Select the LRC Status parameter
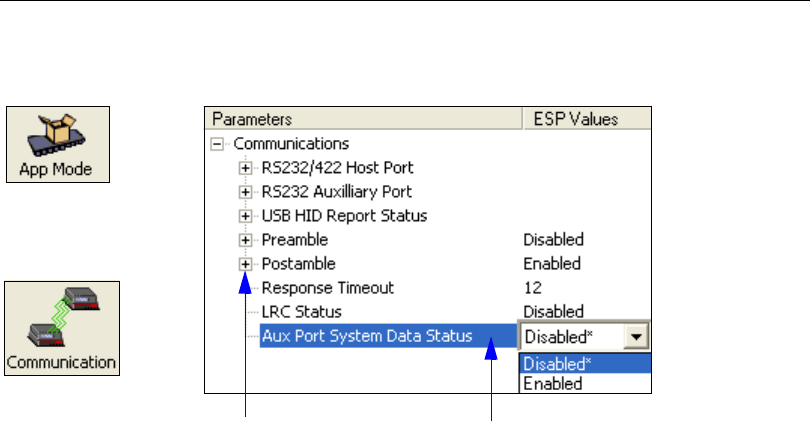Image resolution: width=810 pixels, height=422 pixels. click(x=301, y=312)
